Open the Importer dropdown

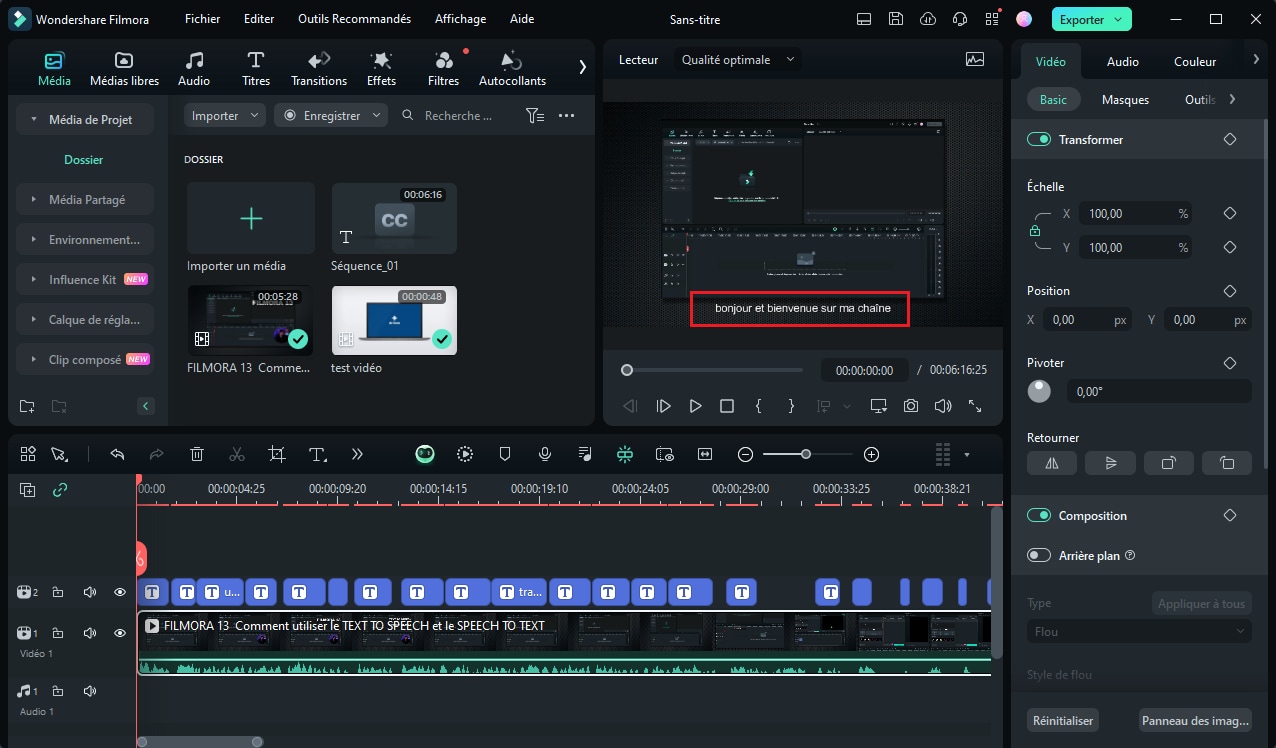click(x=225, y=116)
